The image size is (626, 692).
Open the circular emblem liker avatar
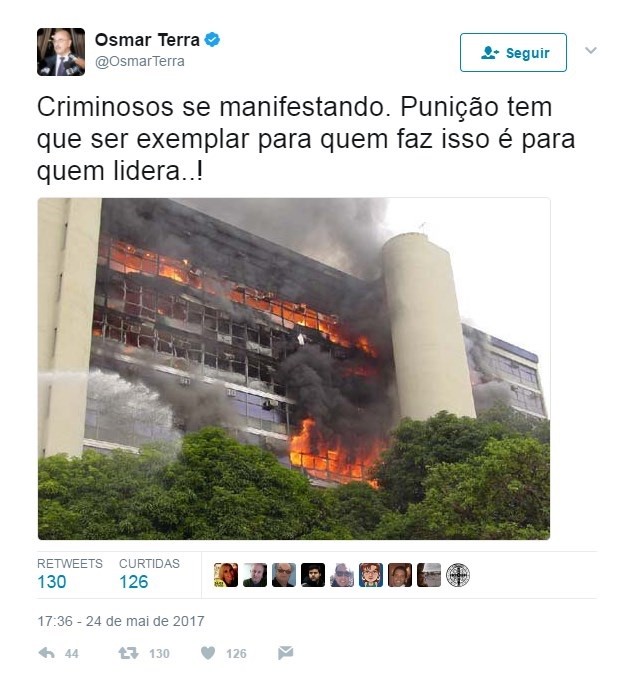458,575
